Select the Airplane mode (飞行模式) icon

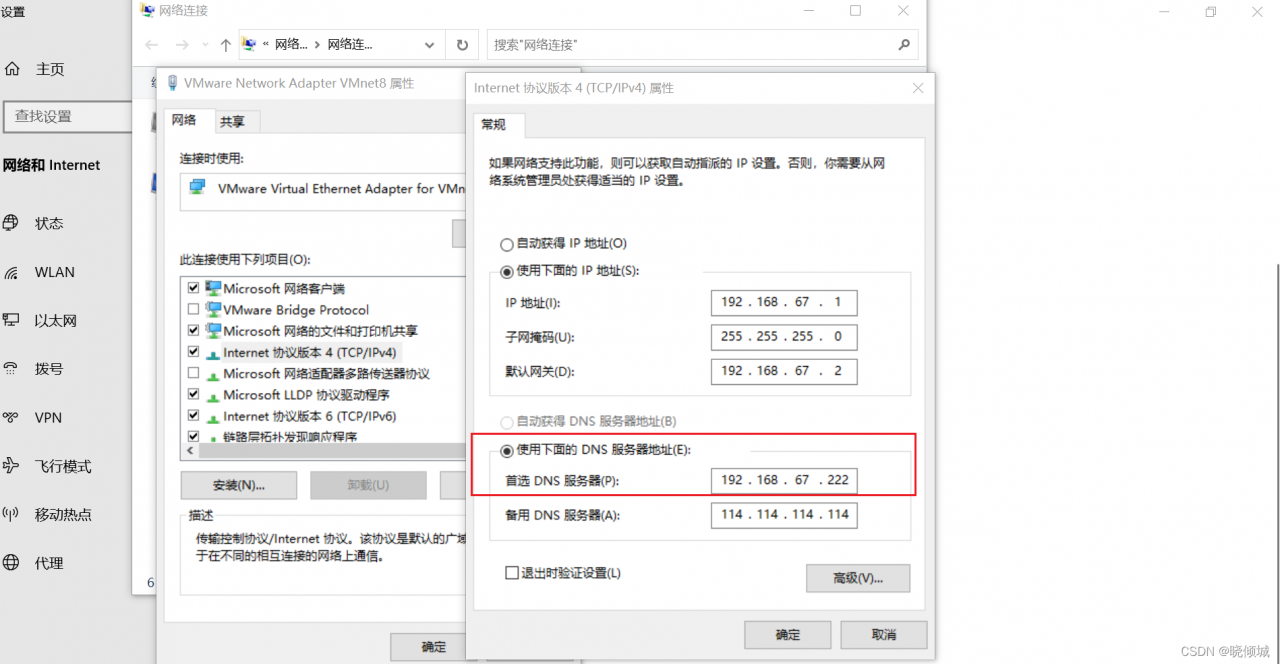[x=12, y=466]
